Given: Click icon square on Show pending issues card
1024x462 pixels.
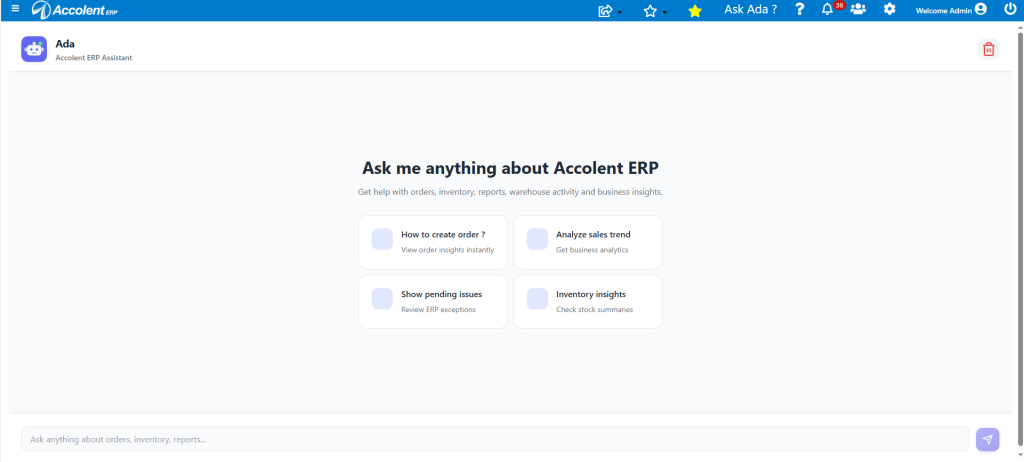Looking at the screenshot, I should [382, 299].
